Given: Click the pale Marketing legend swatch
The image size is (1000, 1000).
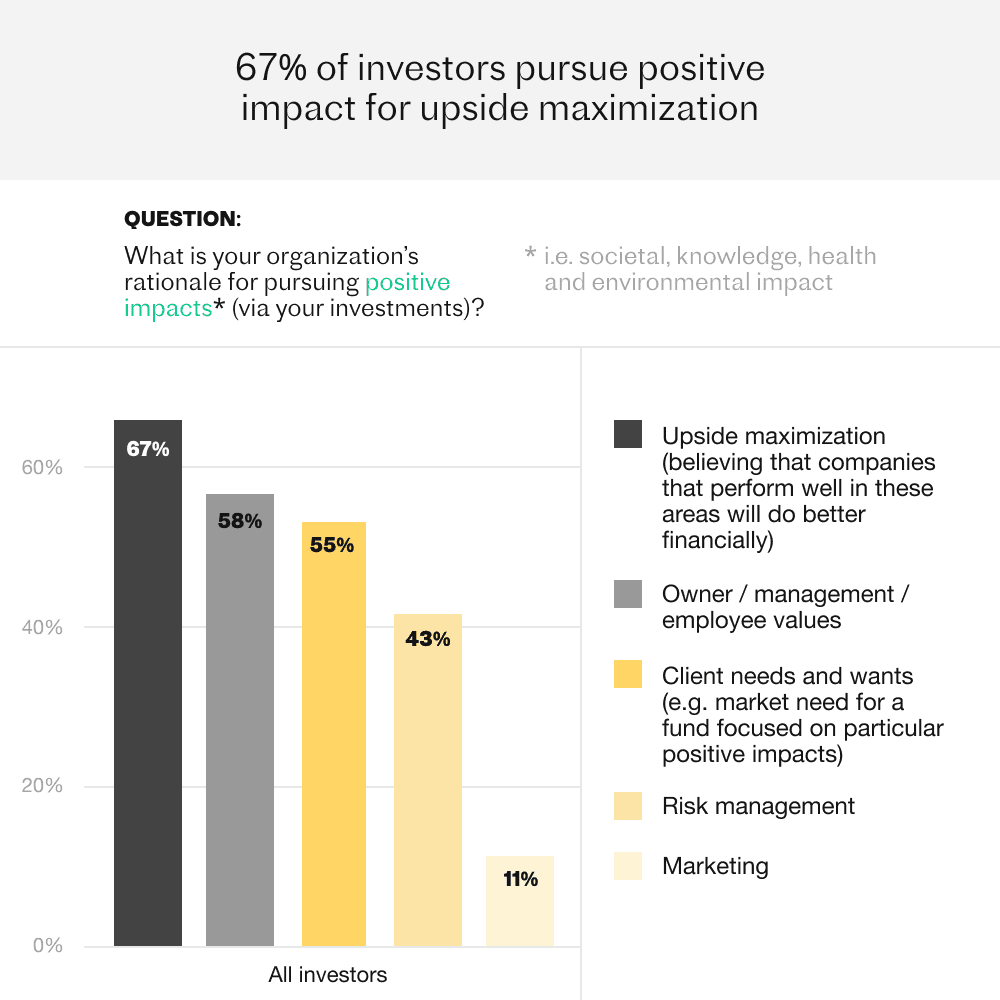Looking at the screenshot, I should 628,866.
